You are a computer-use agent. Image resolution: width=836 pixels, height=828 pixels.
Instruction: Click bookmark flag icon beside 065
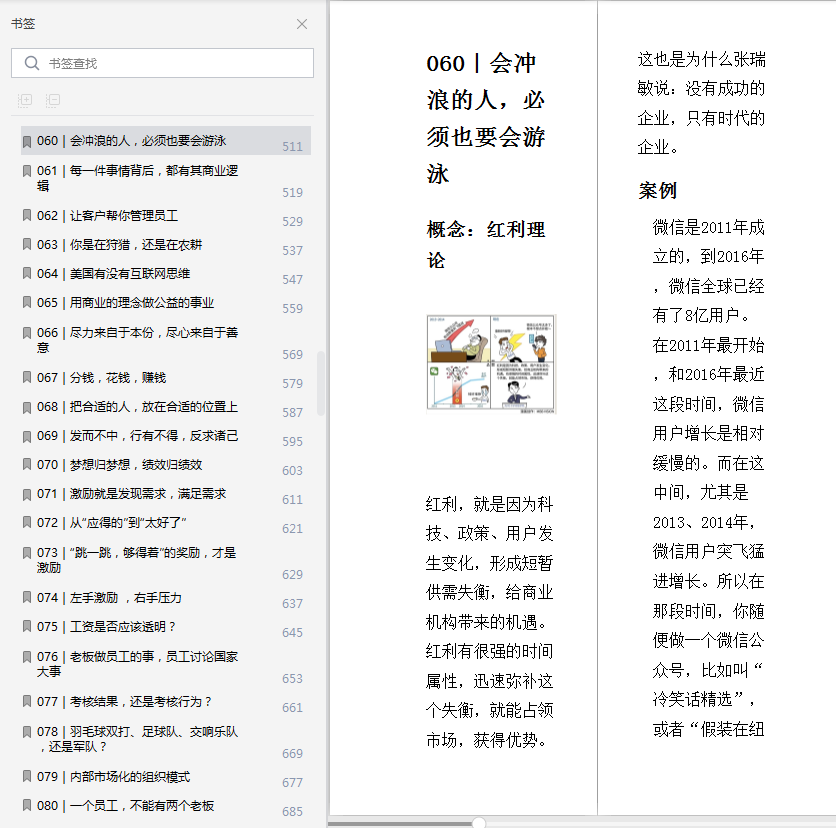pyautogui.click(x=27, y=302)
